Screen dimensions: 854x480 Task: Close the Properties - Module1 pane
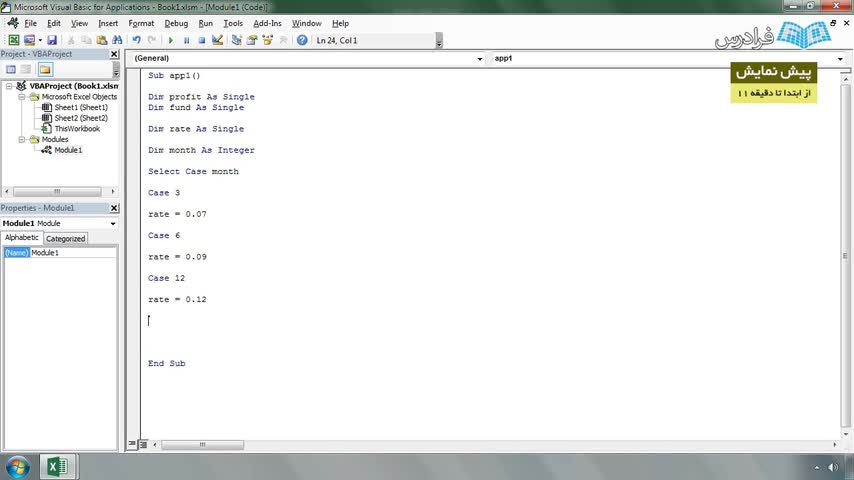pos(114,208)
